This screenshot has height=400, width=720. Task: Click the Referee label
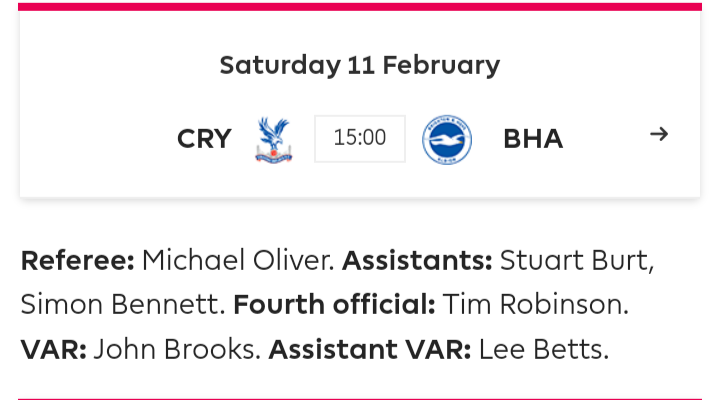(78, 260)
